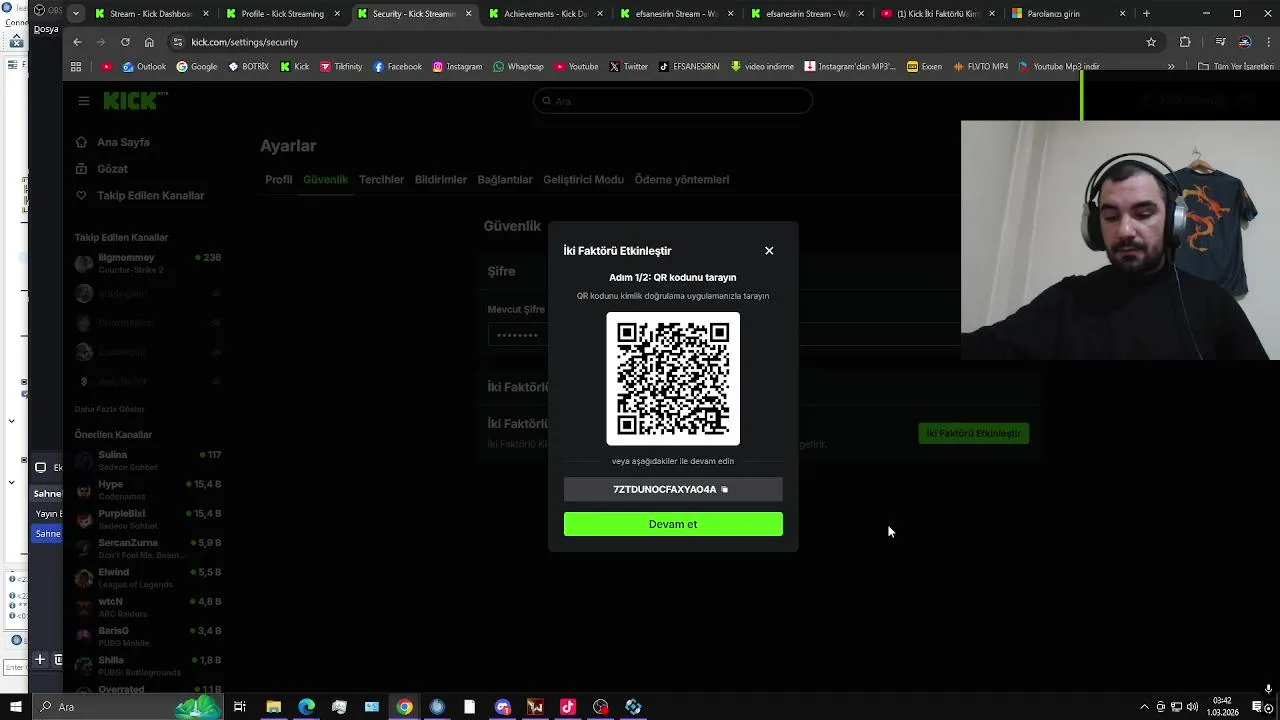Open the Bağlantılar settings tab

click(505, 180)
